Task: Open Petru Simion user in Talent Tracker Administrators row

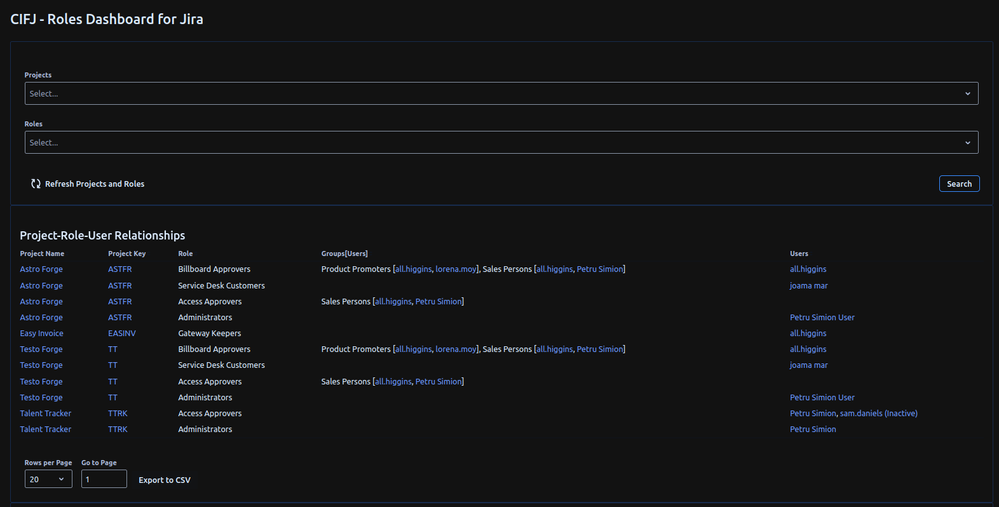Action: [x=813, y=429]
